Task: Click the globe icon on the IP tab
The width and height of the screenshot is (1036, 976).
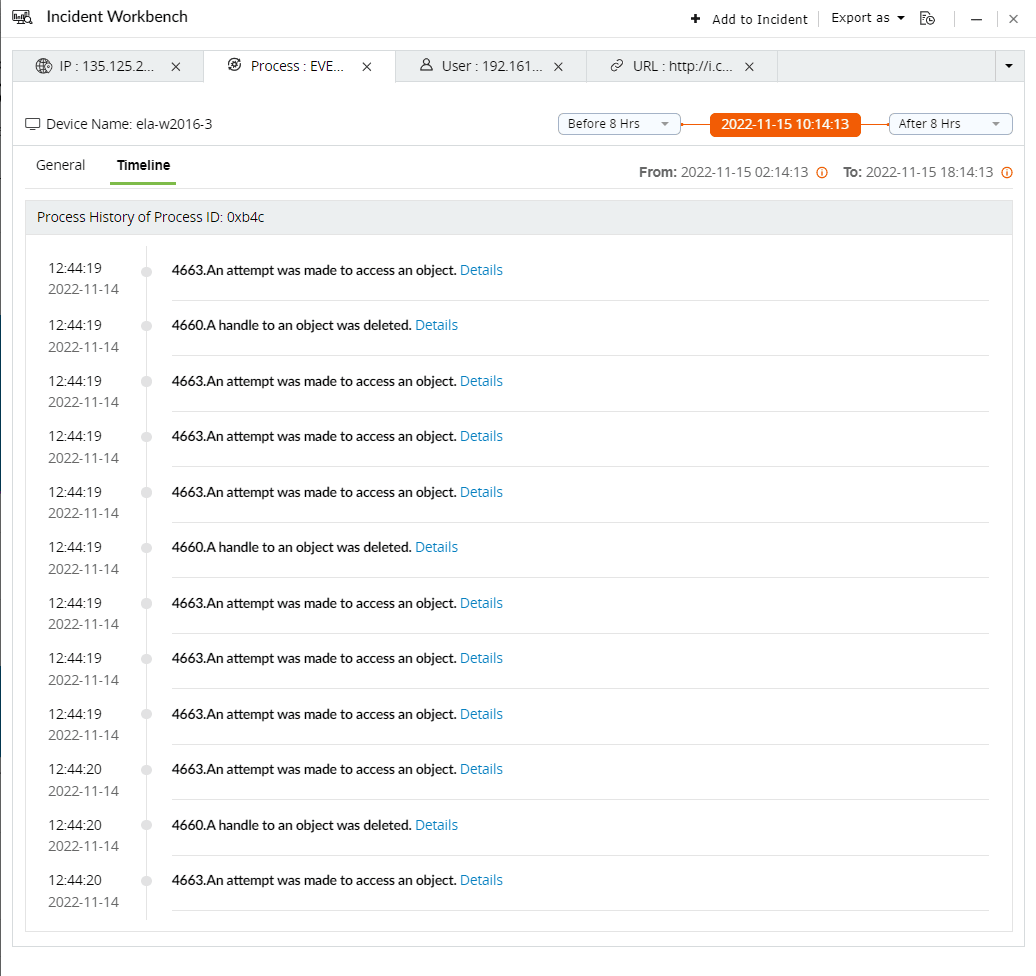Action: tap(42, 66)
